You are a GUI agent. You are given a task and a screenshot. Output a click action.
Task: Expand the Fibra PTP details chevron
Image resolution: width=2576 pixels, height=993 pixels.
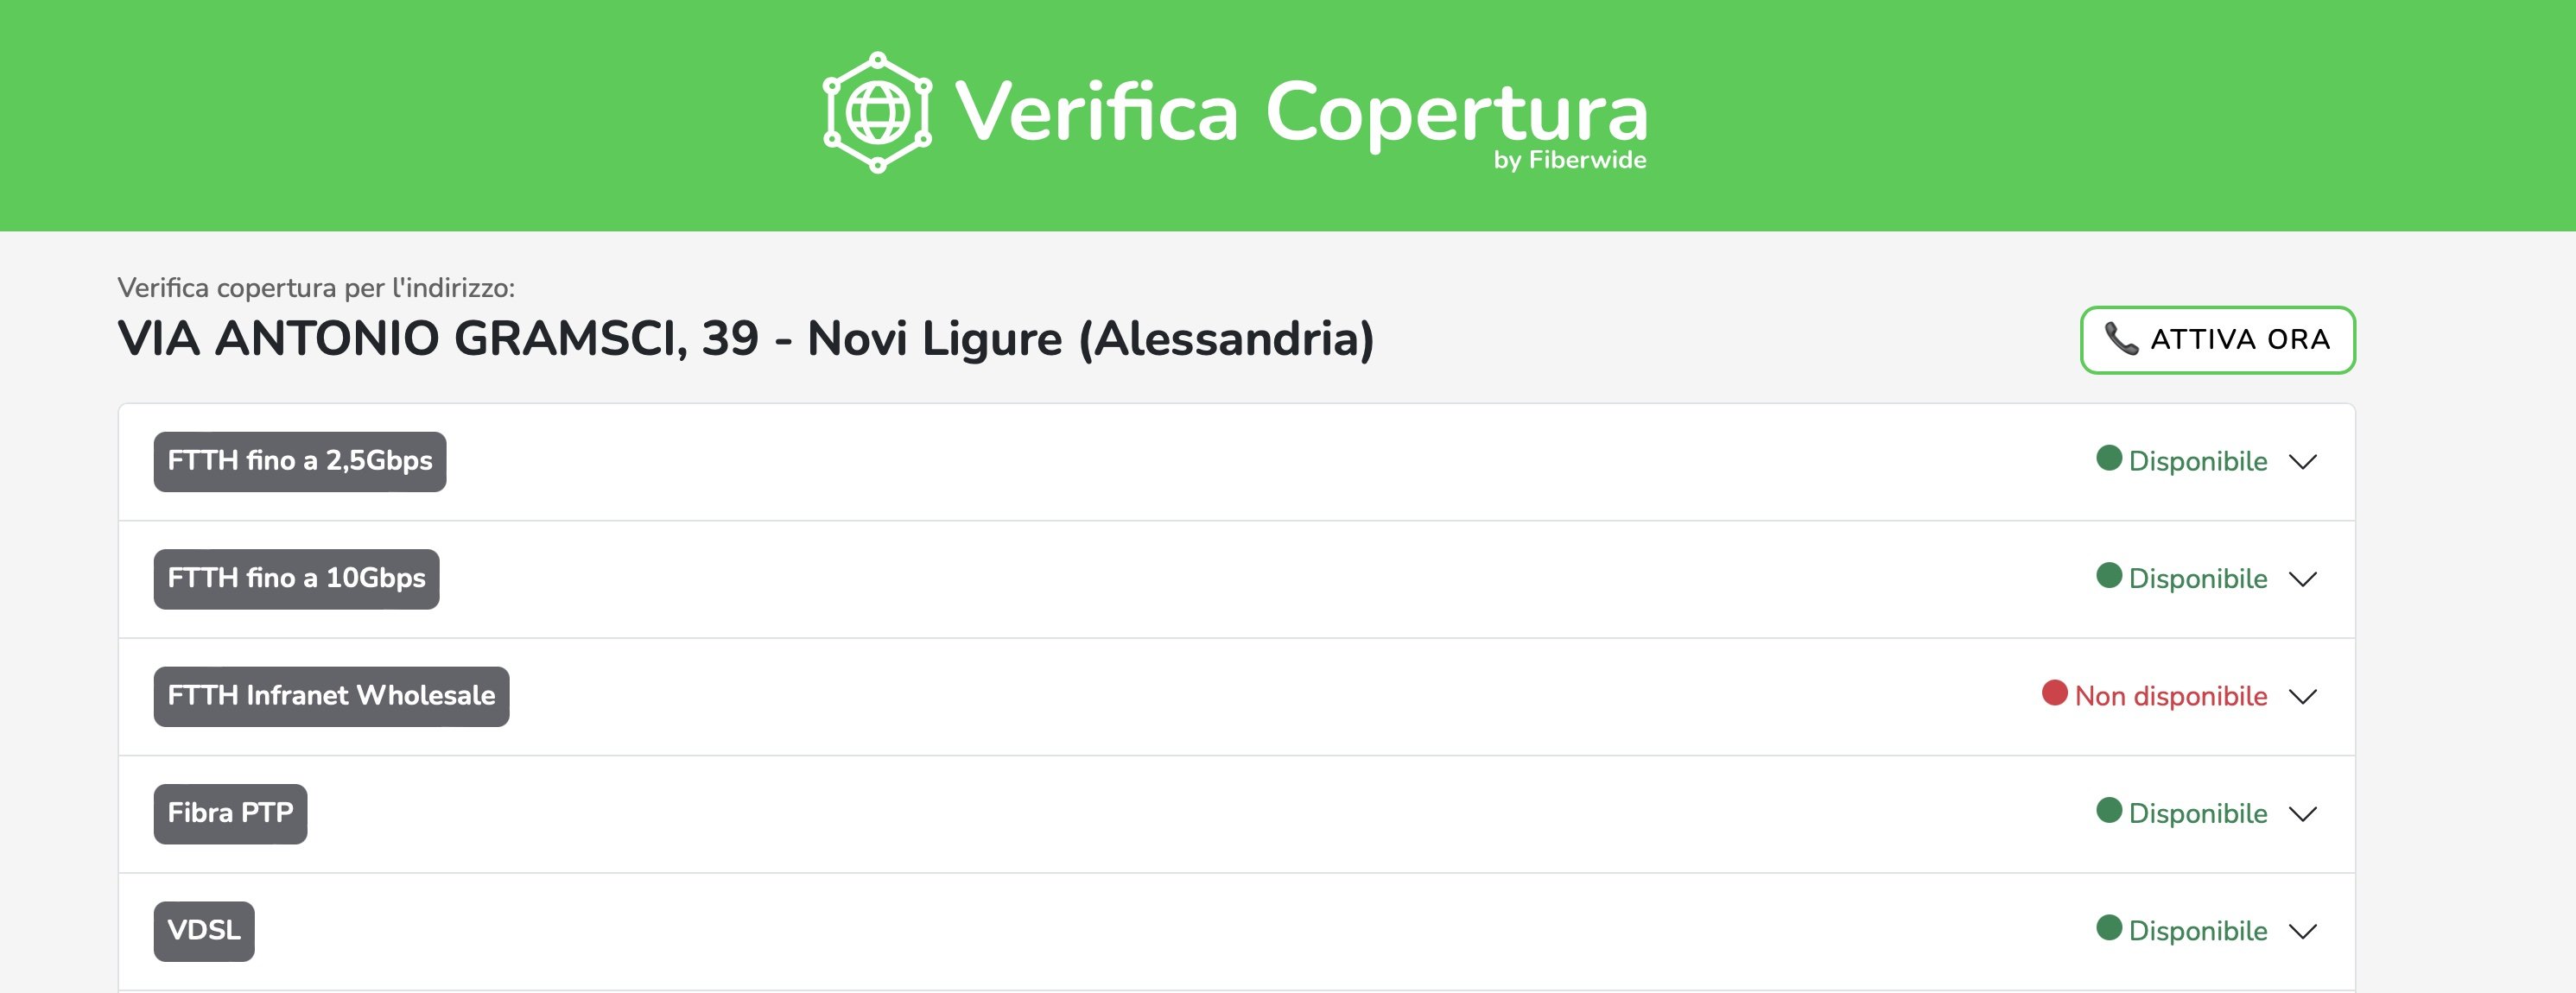[x=2303, y=814]
